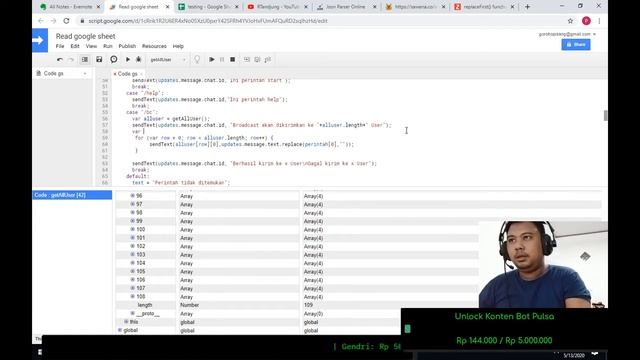
Task: Click the Step into debugger icon
Action: click(x=247, y=60)
